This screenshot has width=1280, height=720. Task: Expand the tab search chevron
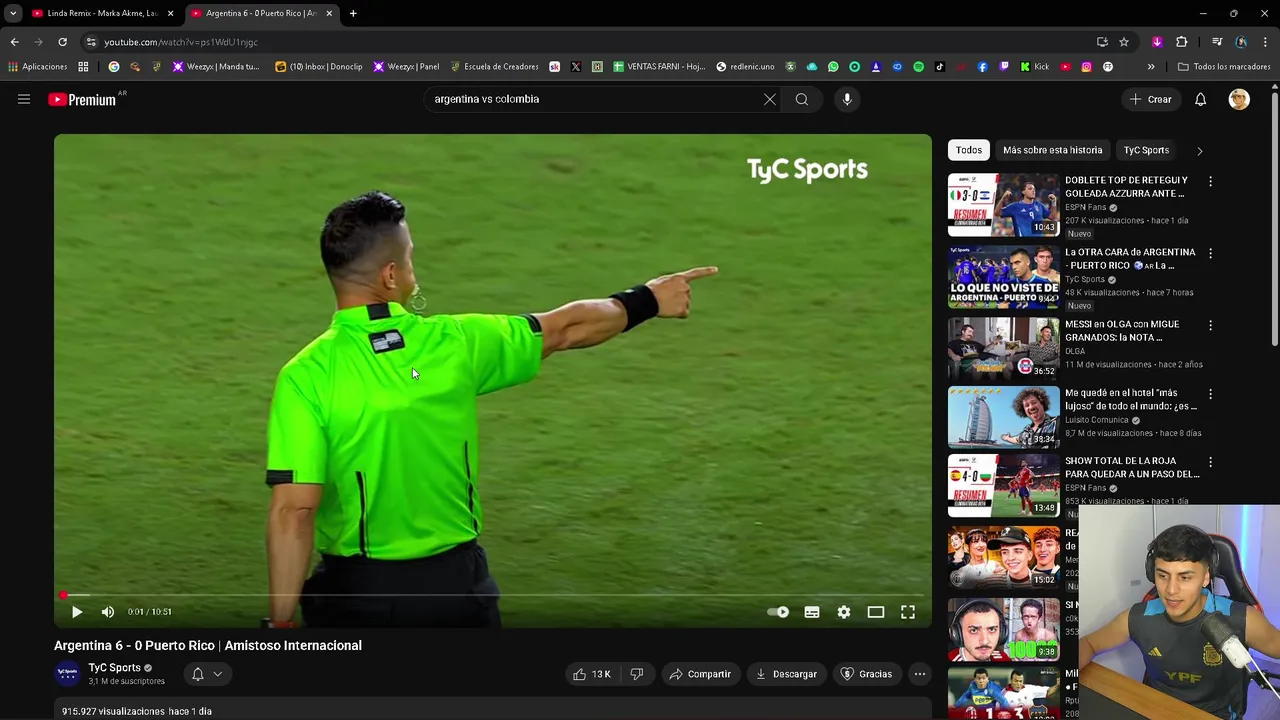[x=13, y=13]
